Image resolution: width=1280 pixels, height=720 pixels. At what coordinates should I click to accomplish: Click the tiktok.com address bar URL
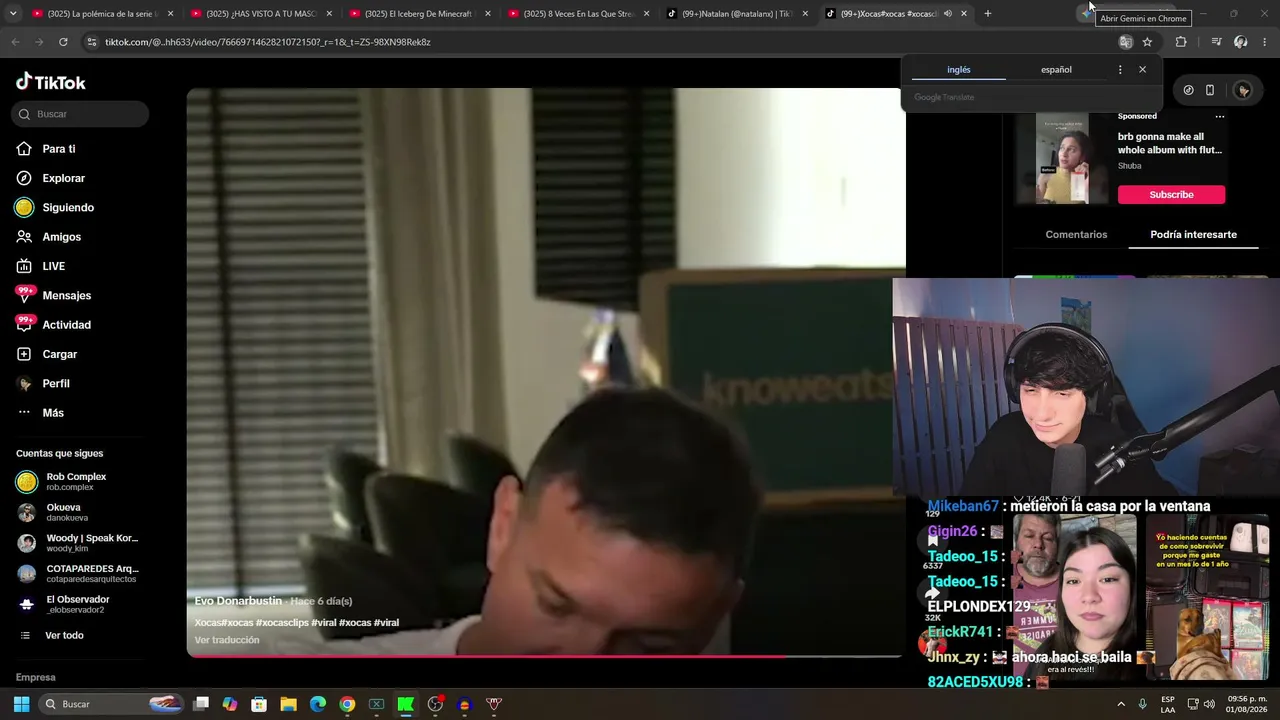(267, 42)
